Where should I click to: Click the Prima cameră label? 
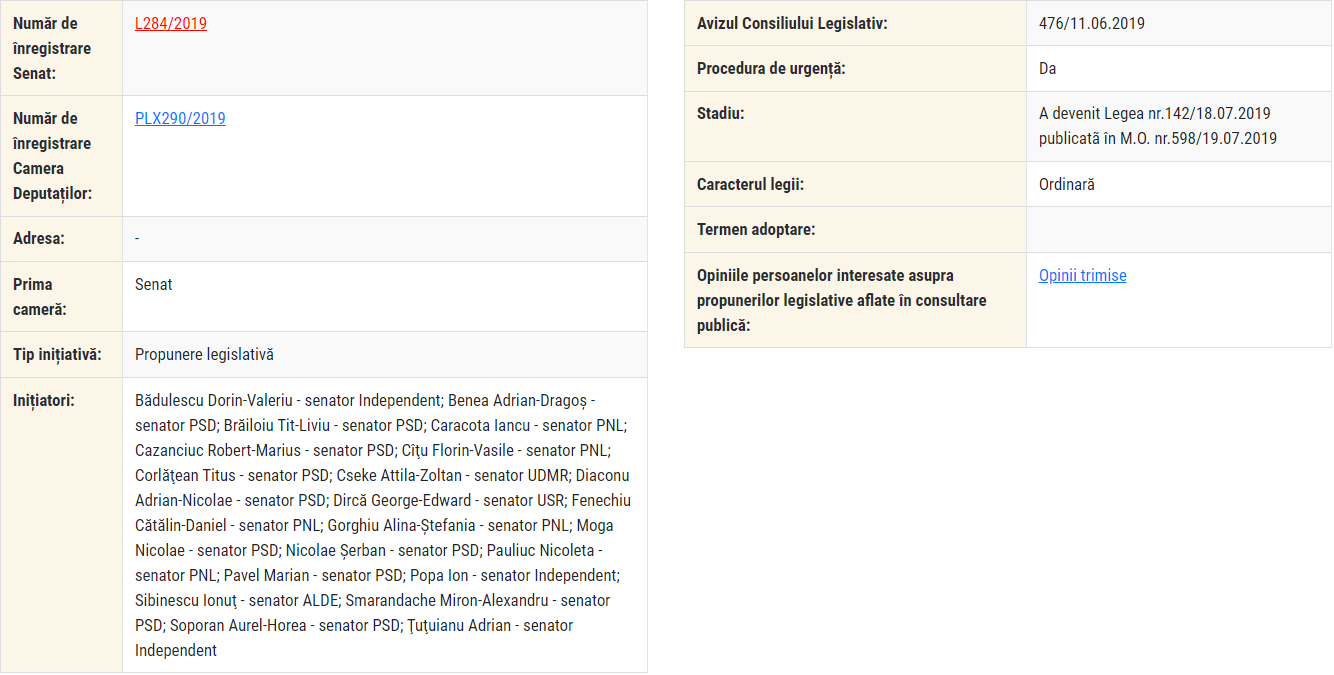click(x=40, y=297)
